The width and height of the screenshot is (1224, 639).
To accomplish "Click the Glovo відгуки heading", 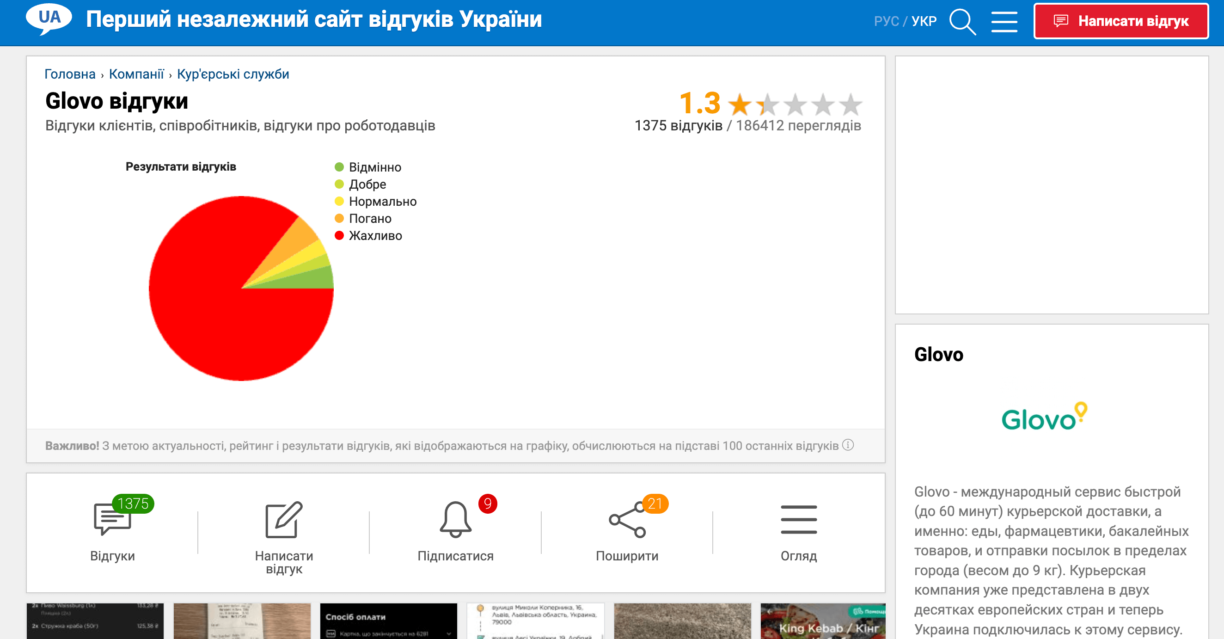I will 117,101.
